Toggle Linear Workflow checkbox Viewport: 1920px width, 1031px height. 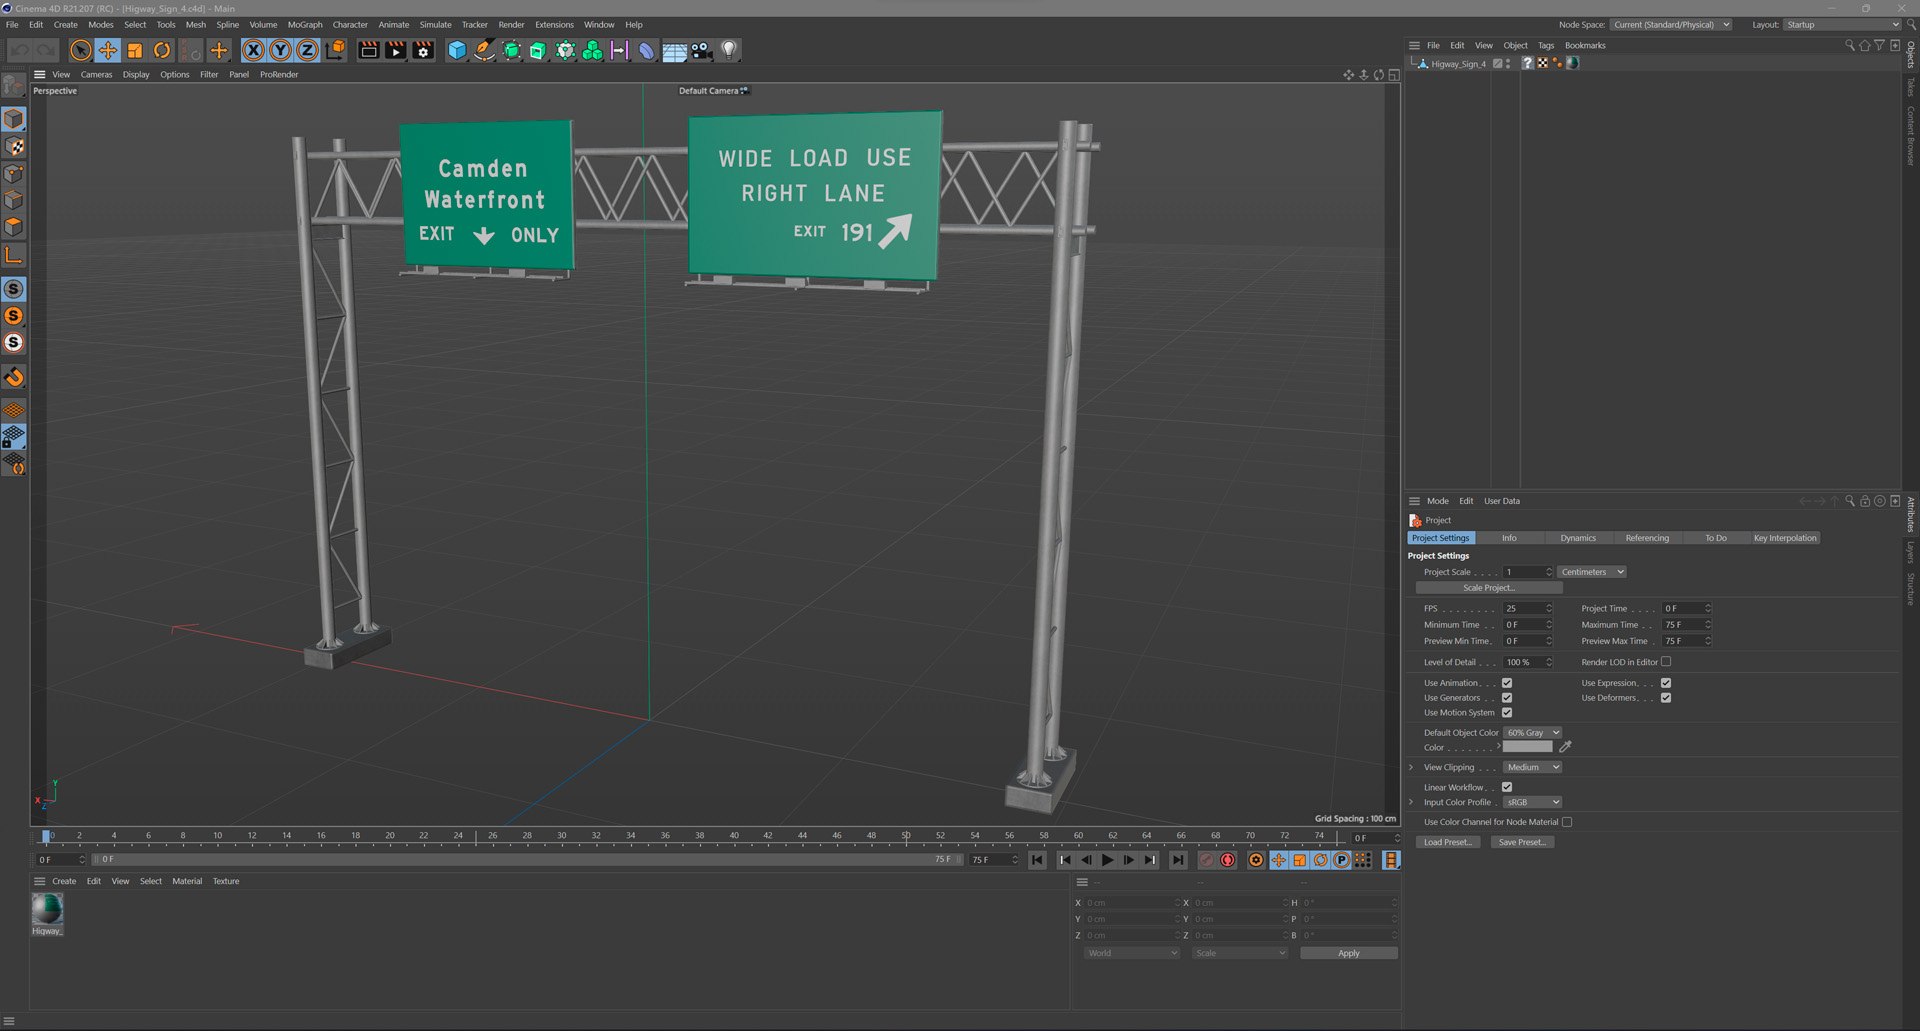click(x=1507, y=787)
